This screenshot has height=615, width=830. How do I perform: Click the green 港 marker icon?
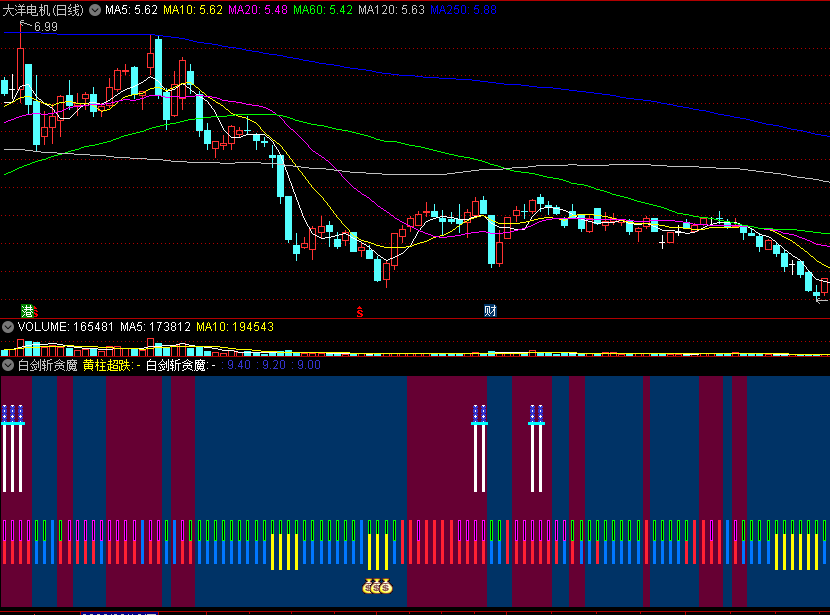pyautogui.click(x=28, y=310)
